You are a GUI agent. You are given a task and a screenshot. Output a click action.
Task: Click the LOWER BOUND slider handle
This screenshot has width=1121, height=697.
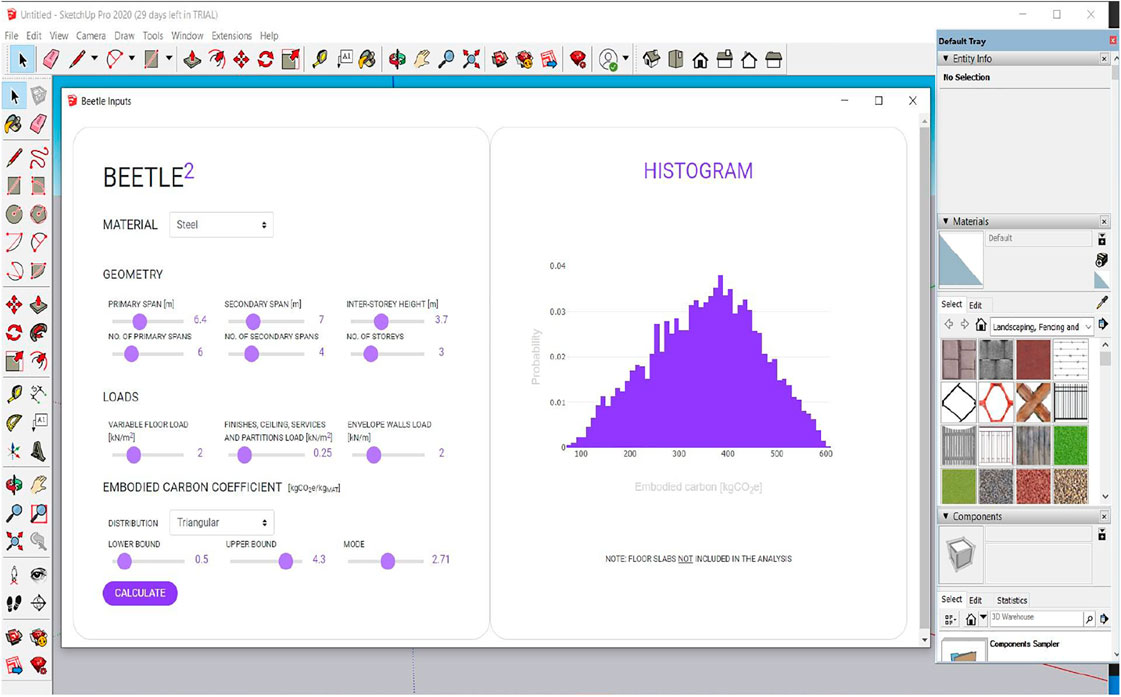click(x=124, y=561)
